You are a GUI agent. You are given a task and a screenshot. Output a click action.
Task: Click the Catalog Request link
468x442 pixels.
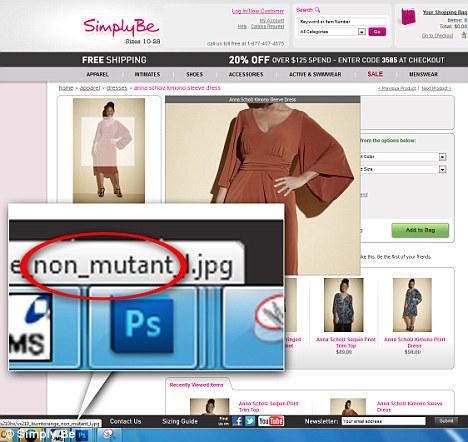click(268, 26)
